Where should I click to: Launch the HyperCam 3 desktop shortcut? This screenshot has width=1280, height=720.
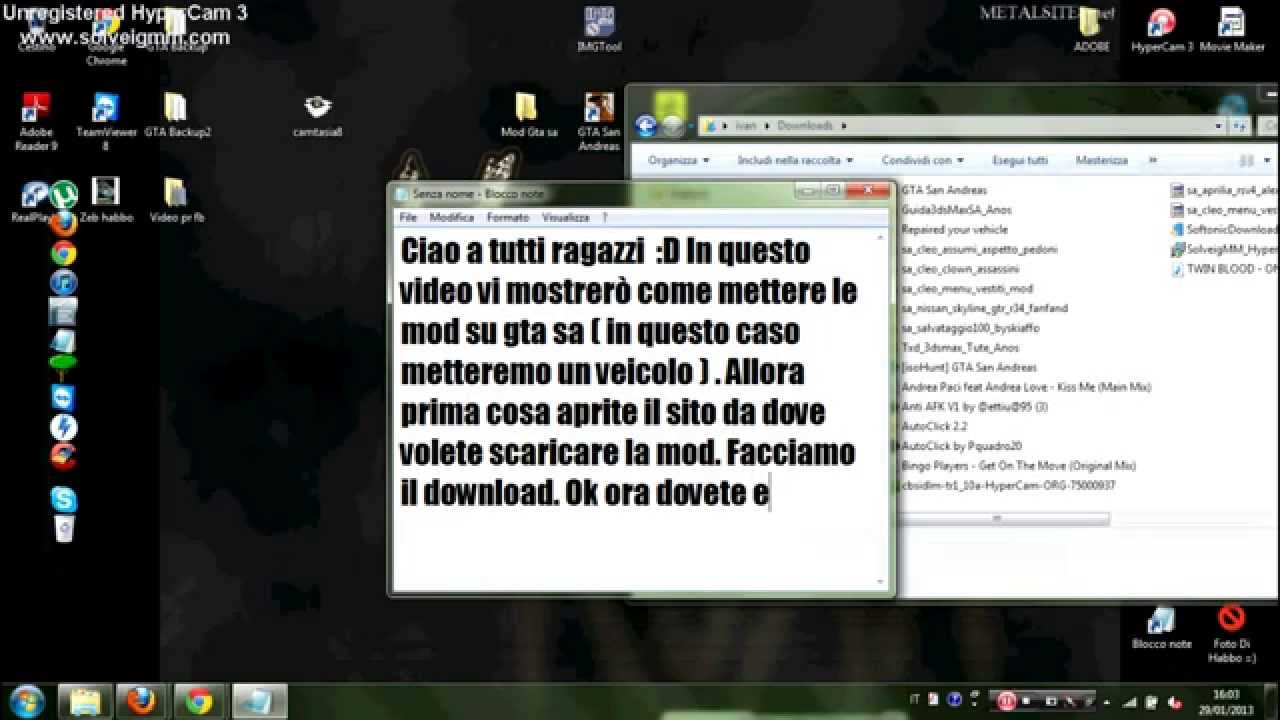pyautogui.click(x=1162, y=30)
